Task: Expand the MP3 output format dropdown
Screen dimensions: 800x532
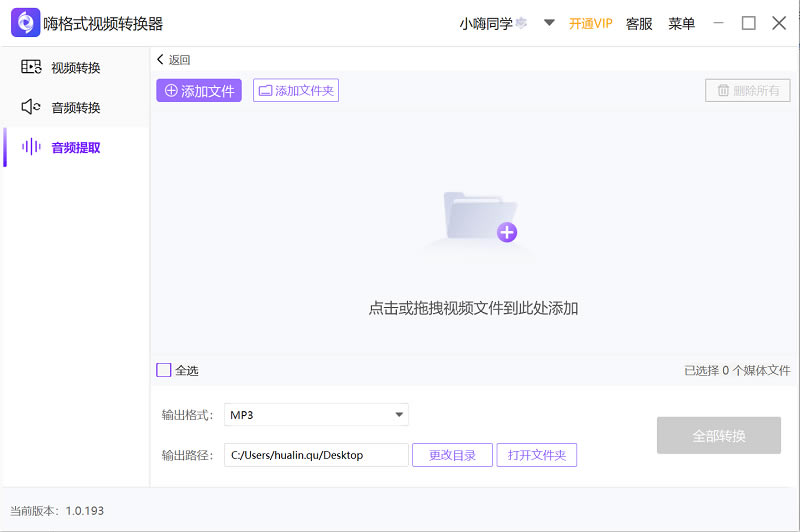Action: (x=399, y=414)
